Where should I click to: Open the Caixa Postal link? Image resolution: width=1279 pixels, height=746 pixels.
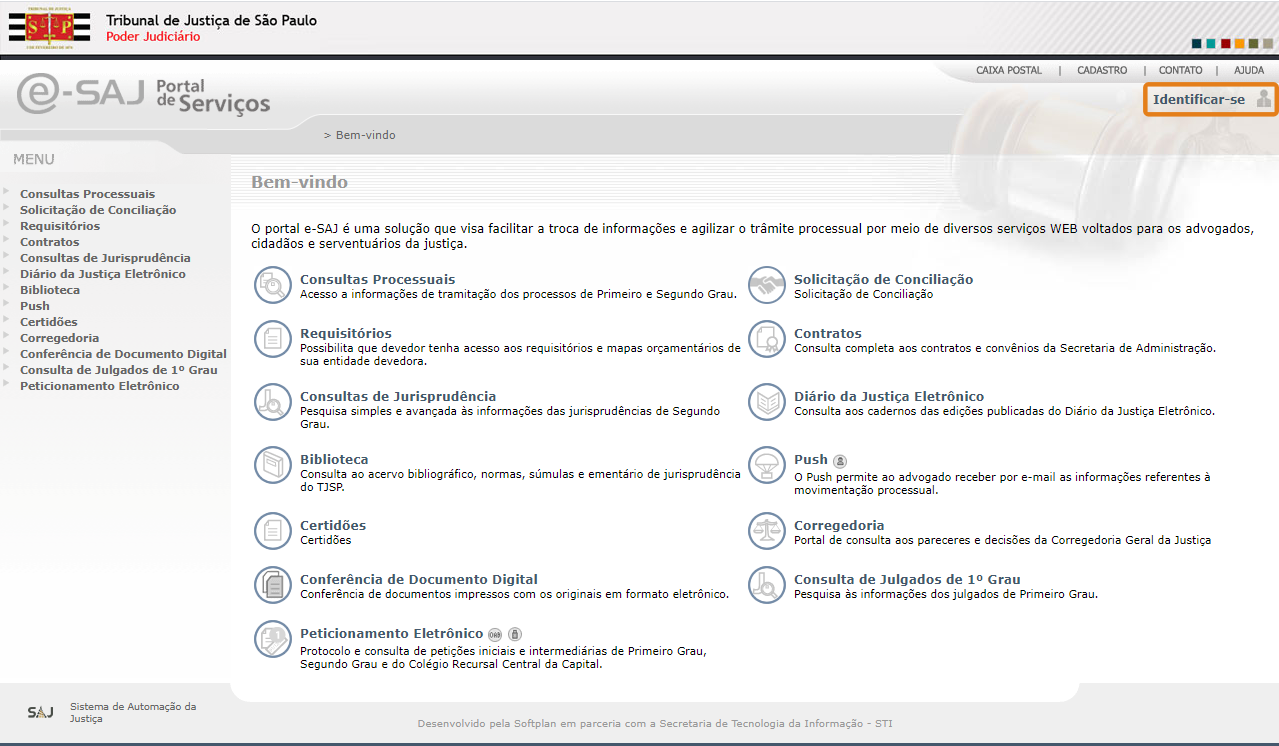point(1009,71)
